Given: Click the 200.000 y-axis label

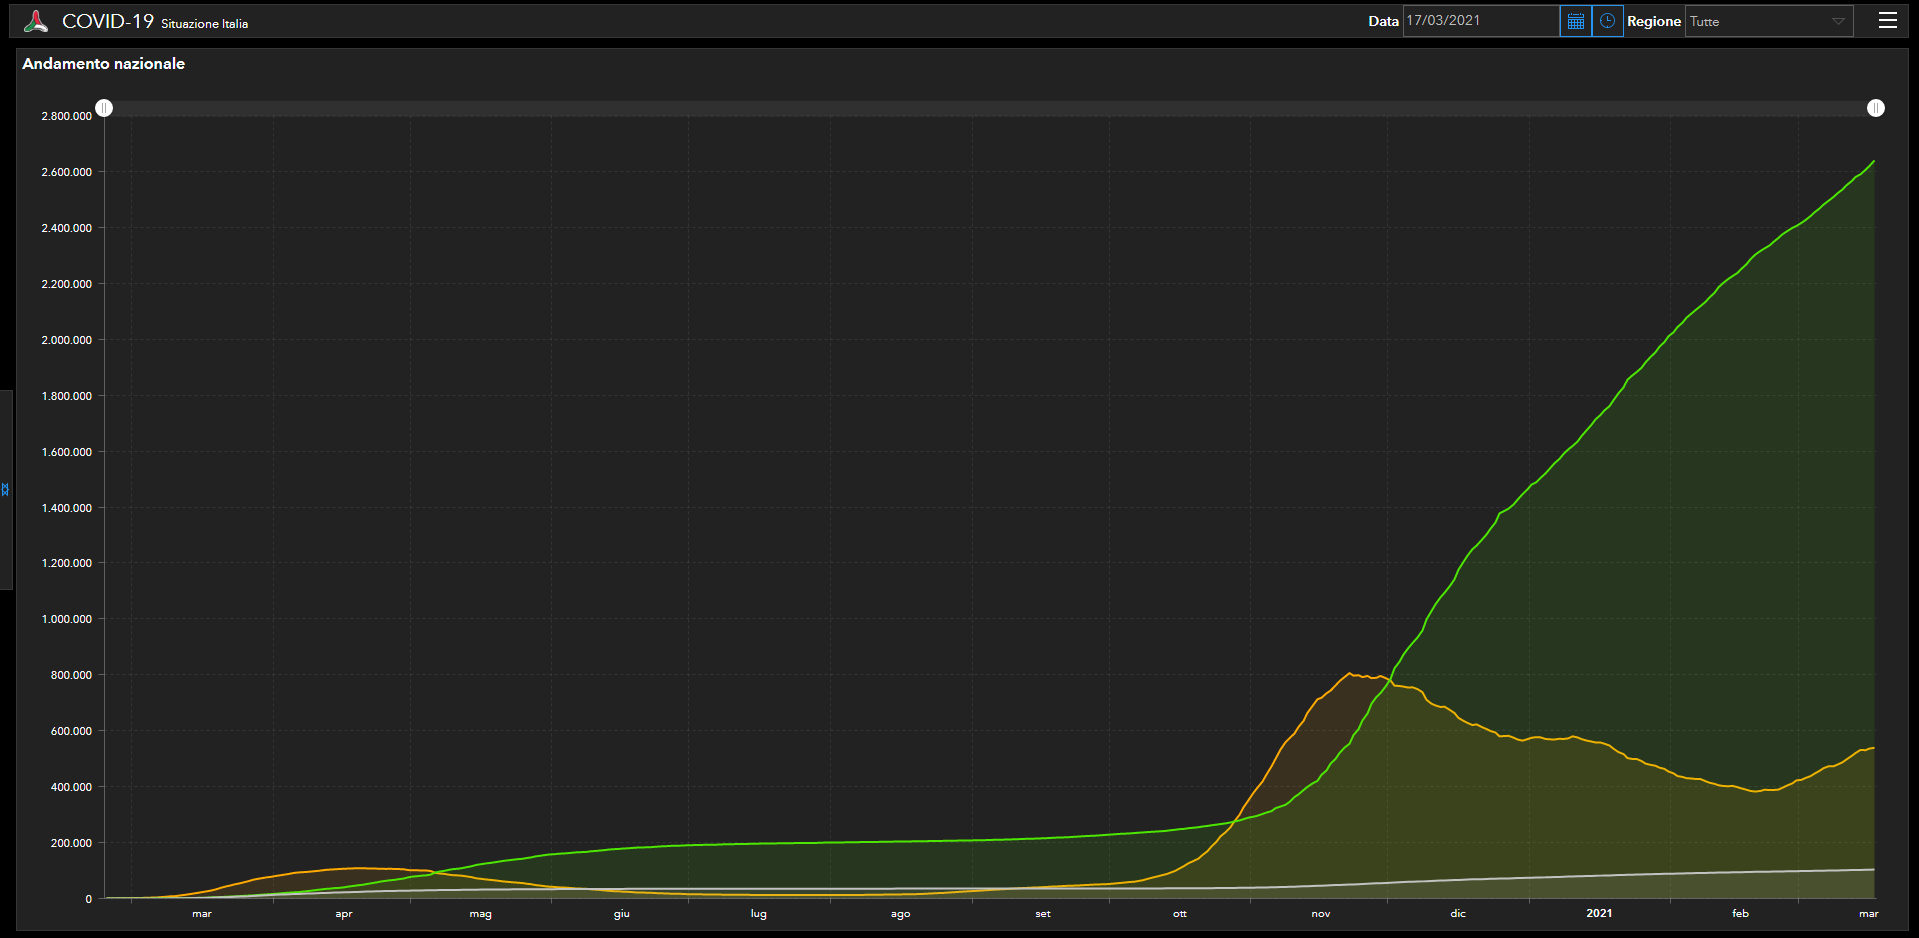Looking at the screenshot, I should (71, 843).
